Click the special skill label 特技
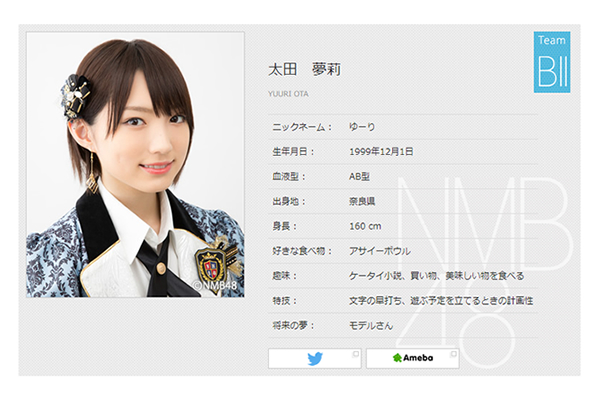 285,301
